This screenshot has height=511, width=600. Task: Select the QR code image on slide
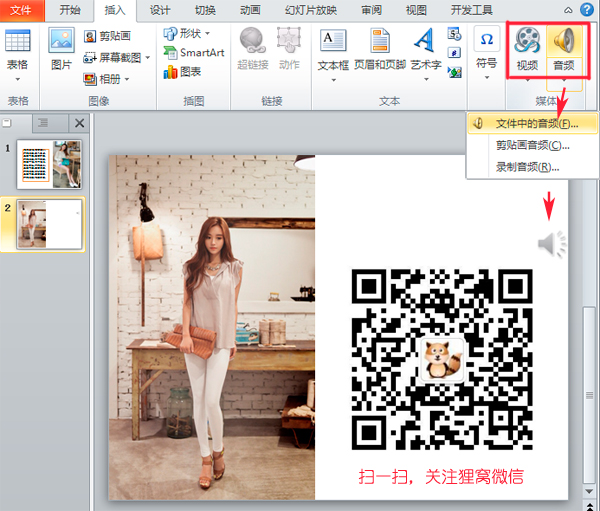coord(442,360)
